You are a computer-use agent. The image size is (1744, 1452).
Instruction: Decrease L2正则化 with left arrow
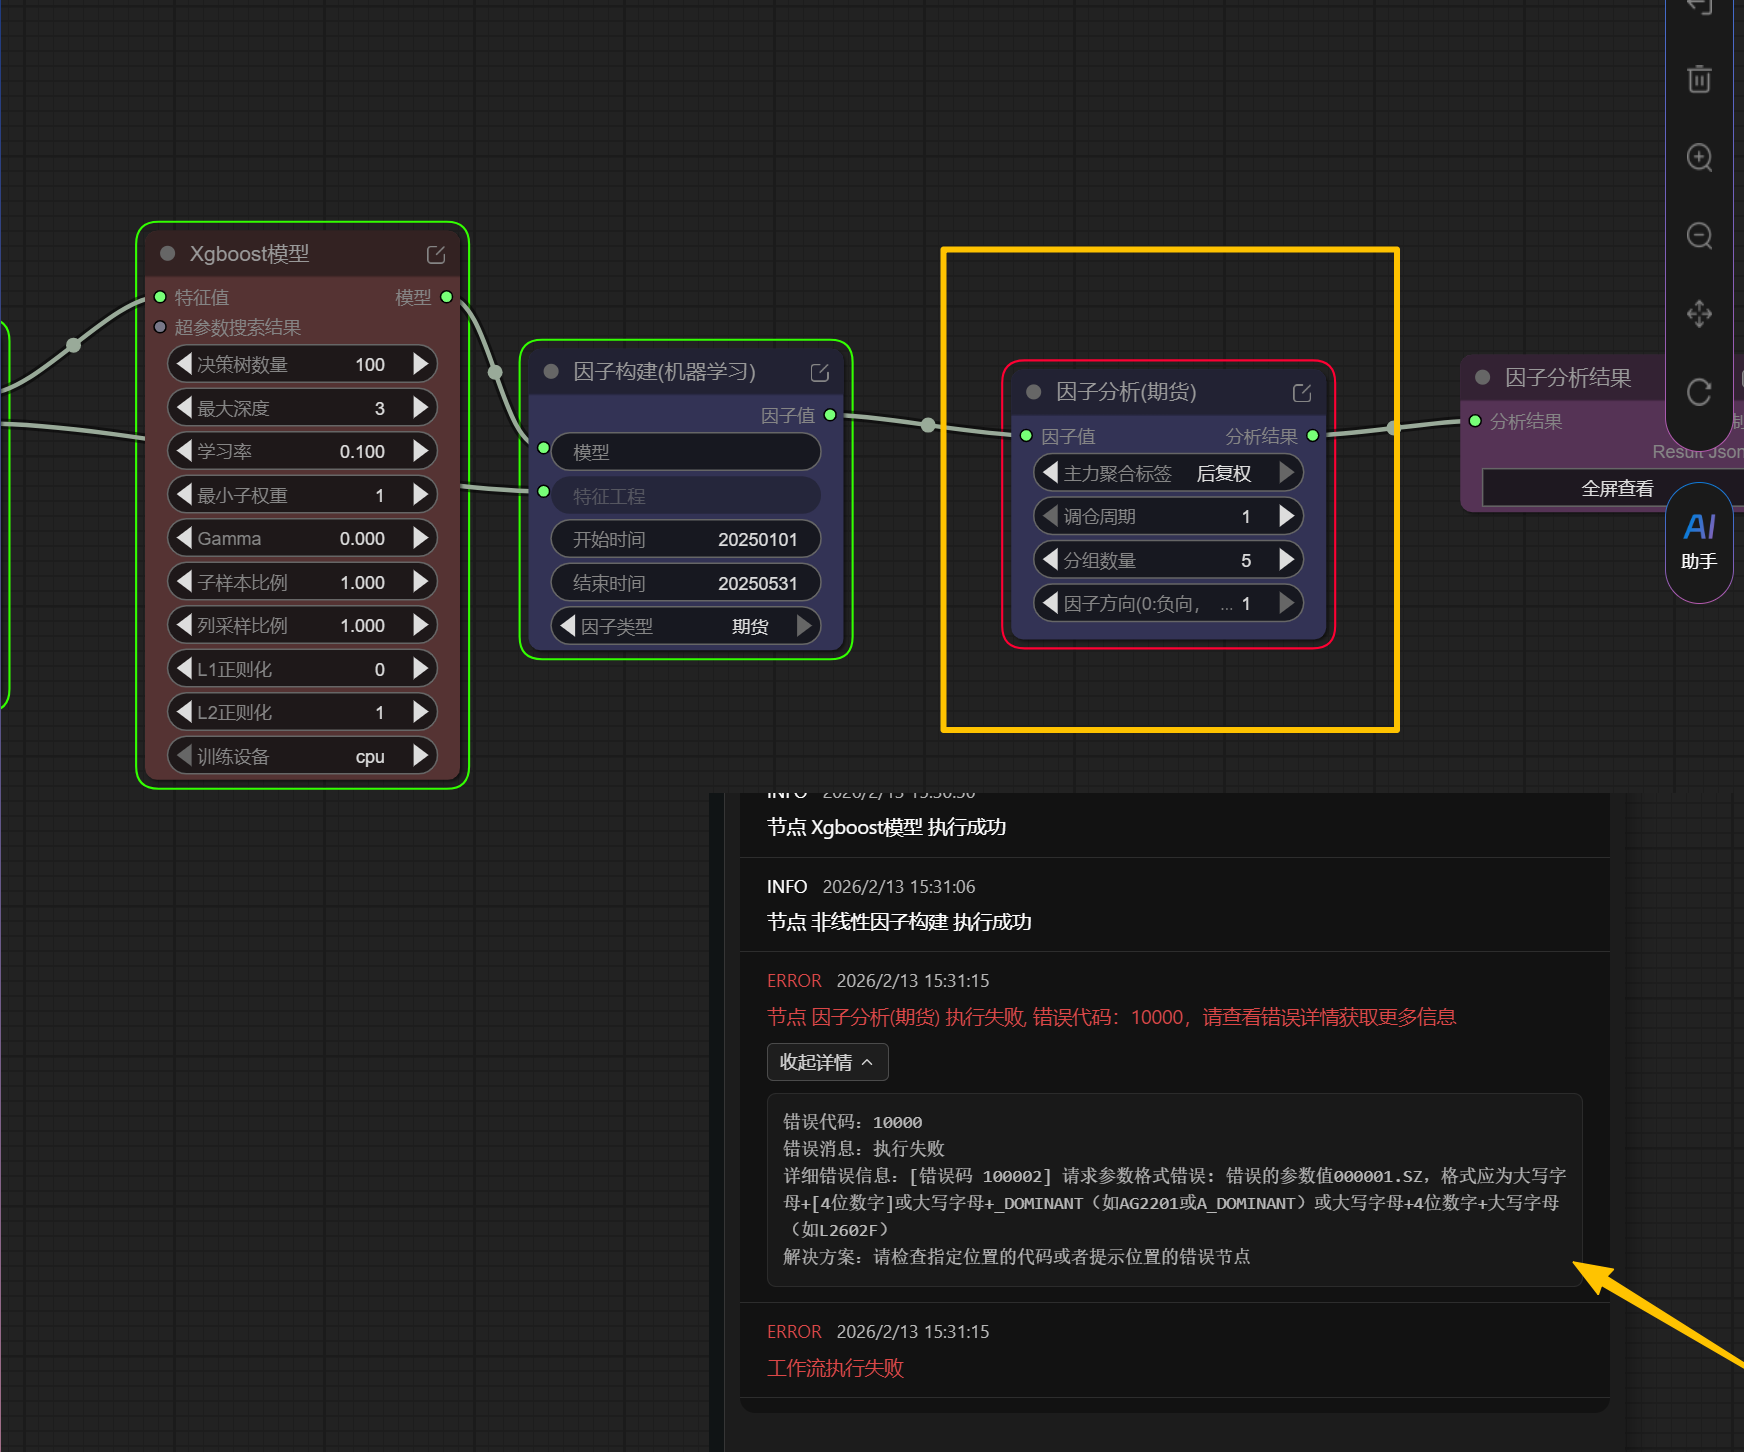coord(184,712)
